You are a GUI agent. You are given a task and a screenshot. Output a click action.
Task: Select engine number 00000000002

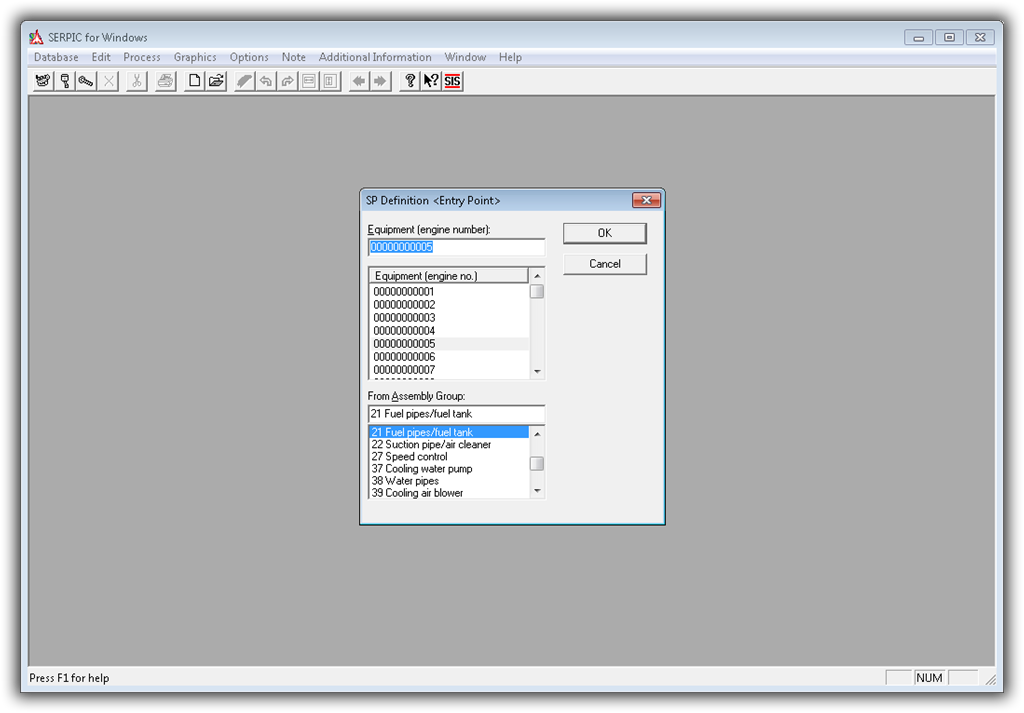coord(449,305)
